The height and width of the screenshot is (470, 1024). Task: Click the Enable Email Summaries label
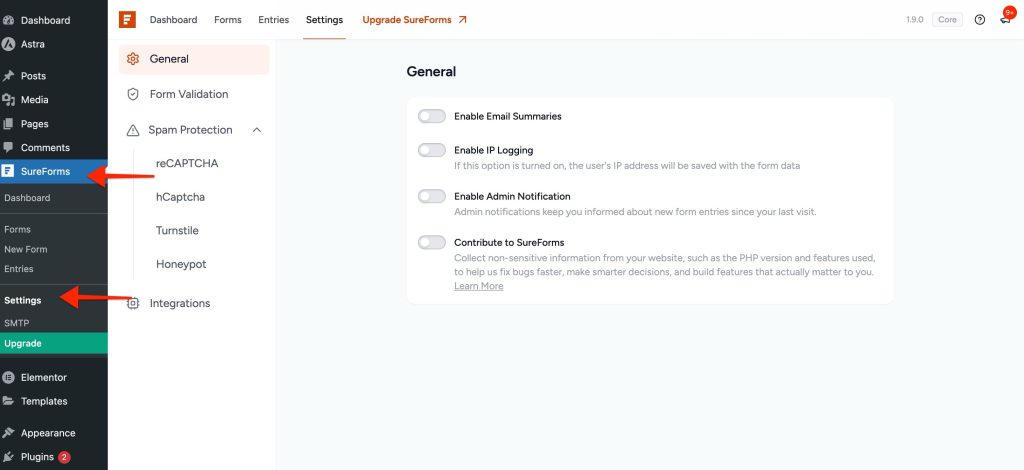pos(507,116)
